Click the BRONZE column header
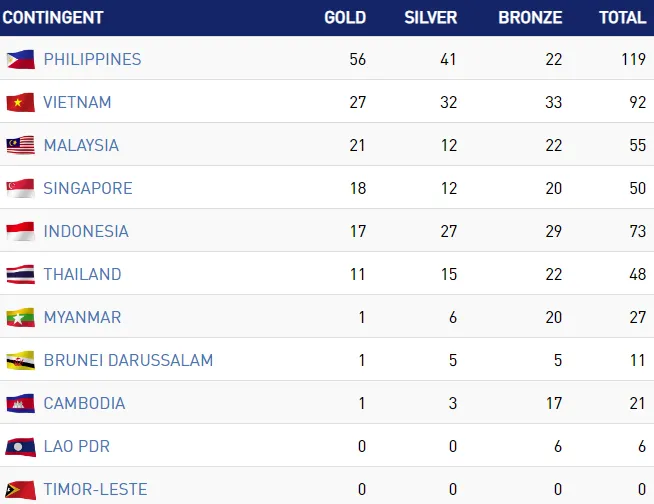The width and height of the screenshot is (654, 504). coord(530,17)
